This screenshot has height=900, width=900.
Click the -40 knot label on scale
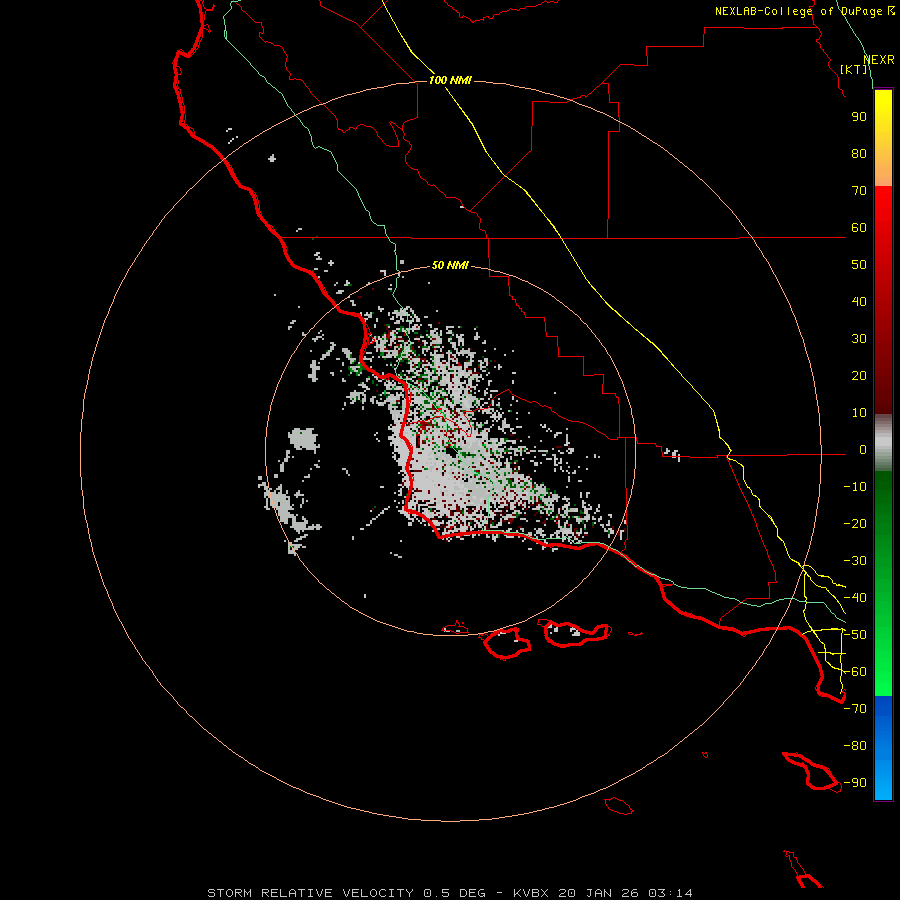[855, 598]
